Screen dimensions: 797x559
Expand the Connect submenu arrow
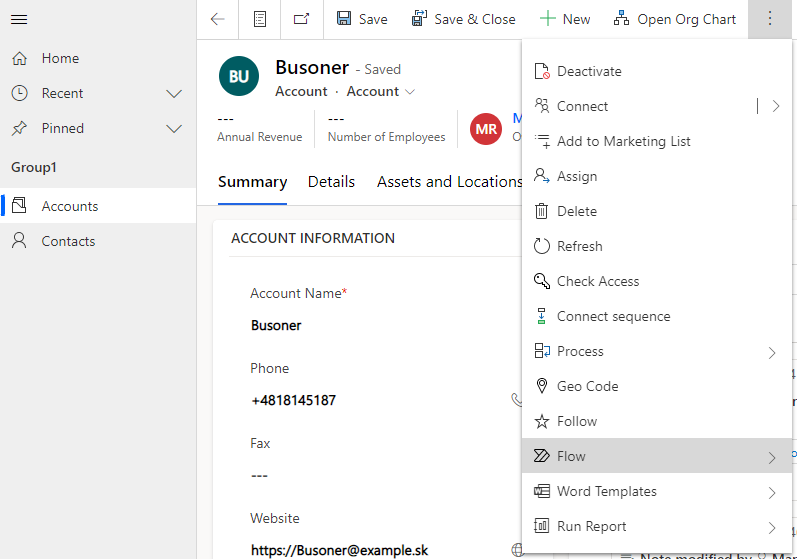tap(776, 106)
